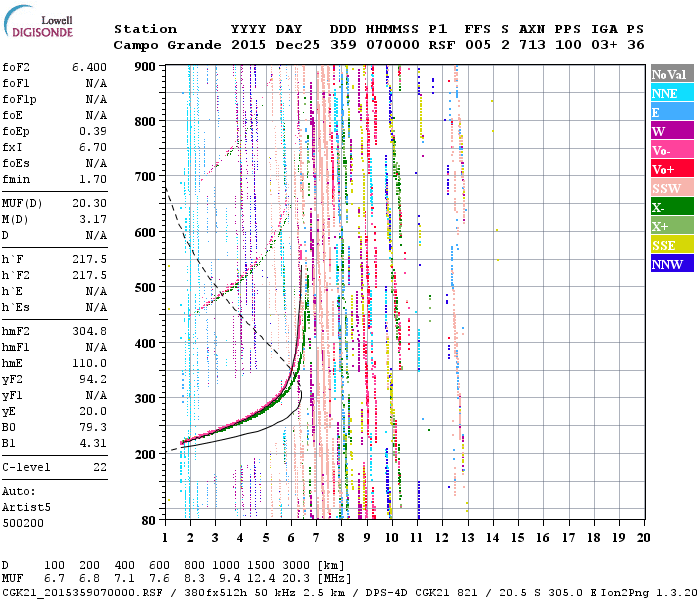Select the yF2 value 94.2
This screenshot has width=700, height=600.
pyautogui.click(x=93, y=379)
